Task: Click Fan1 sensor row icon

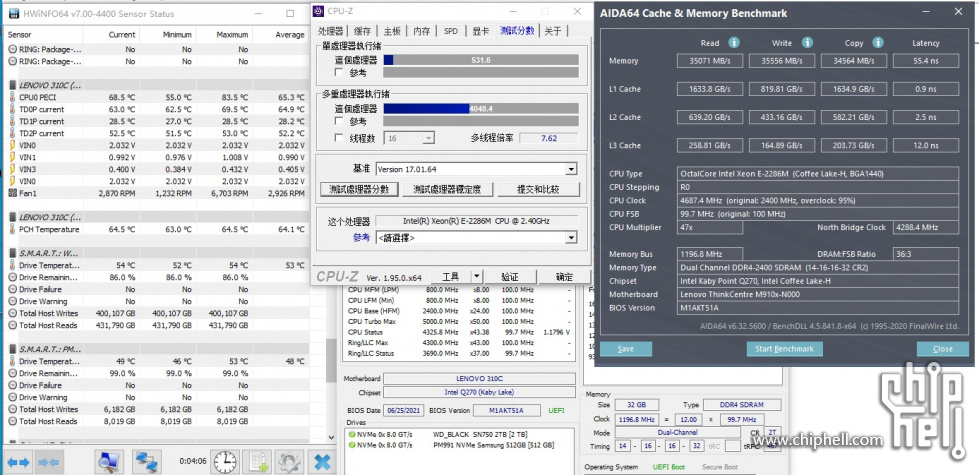Action: pos(12,193)
